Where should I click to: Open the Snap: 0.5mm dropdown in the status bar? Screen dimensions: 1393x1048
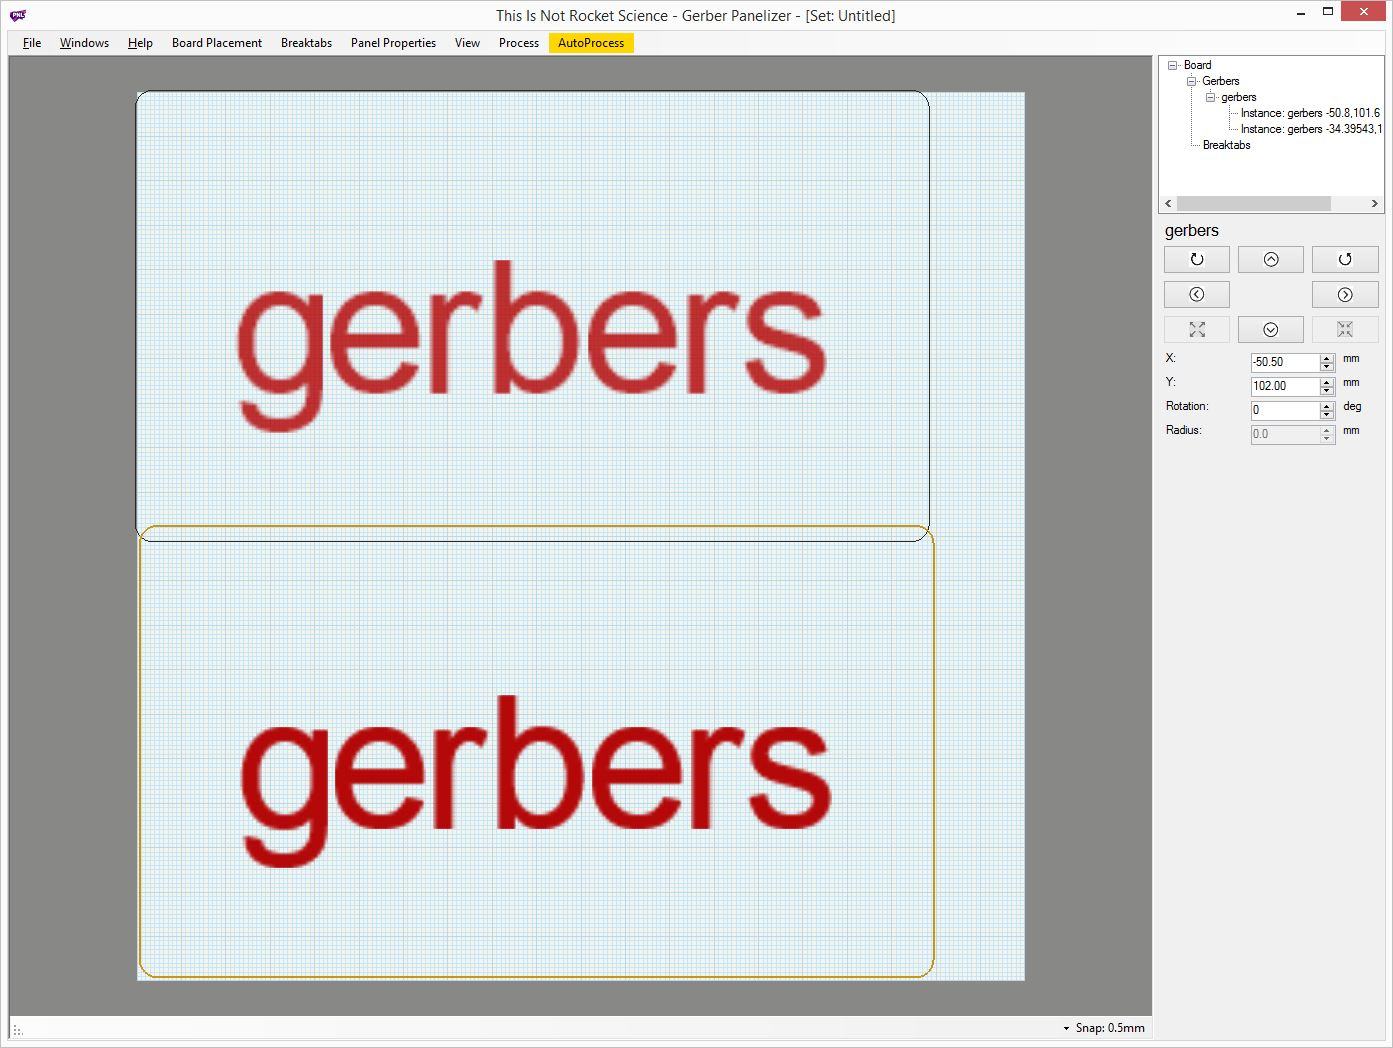click(1103, 1028)
